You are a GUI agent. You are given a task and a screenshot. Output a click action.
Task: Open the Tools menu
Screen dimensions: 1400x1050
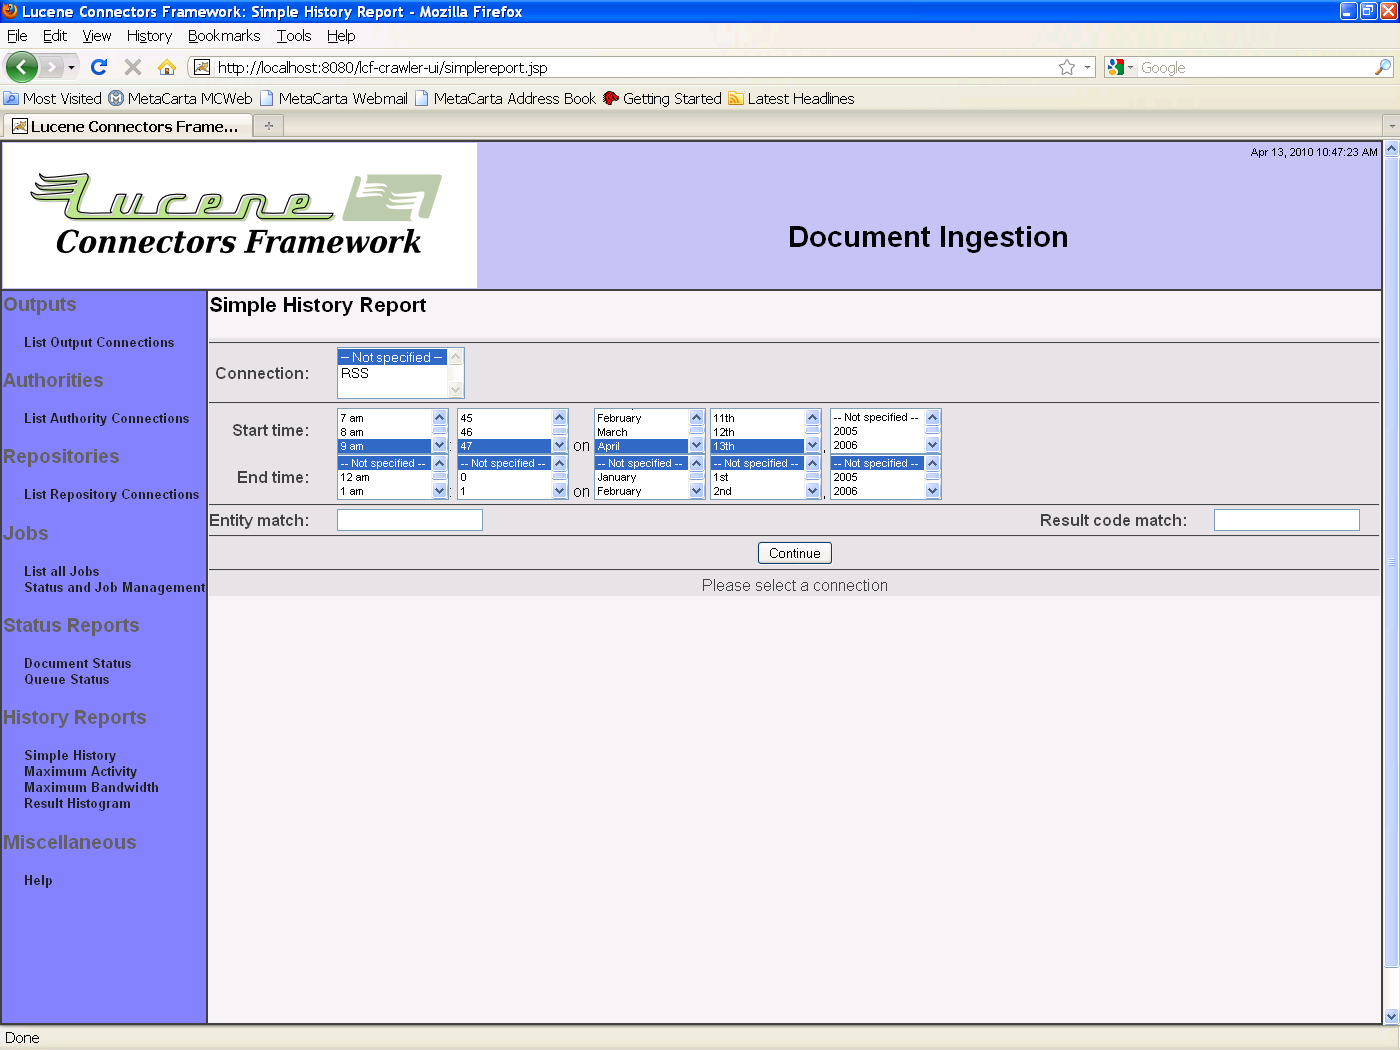tap(294, 36)
